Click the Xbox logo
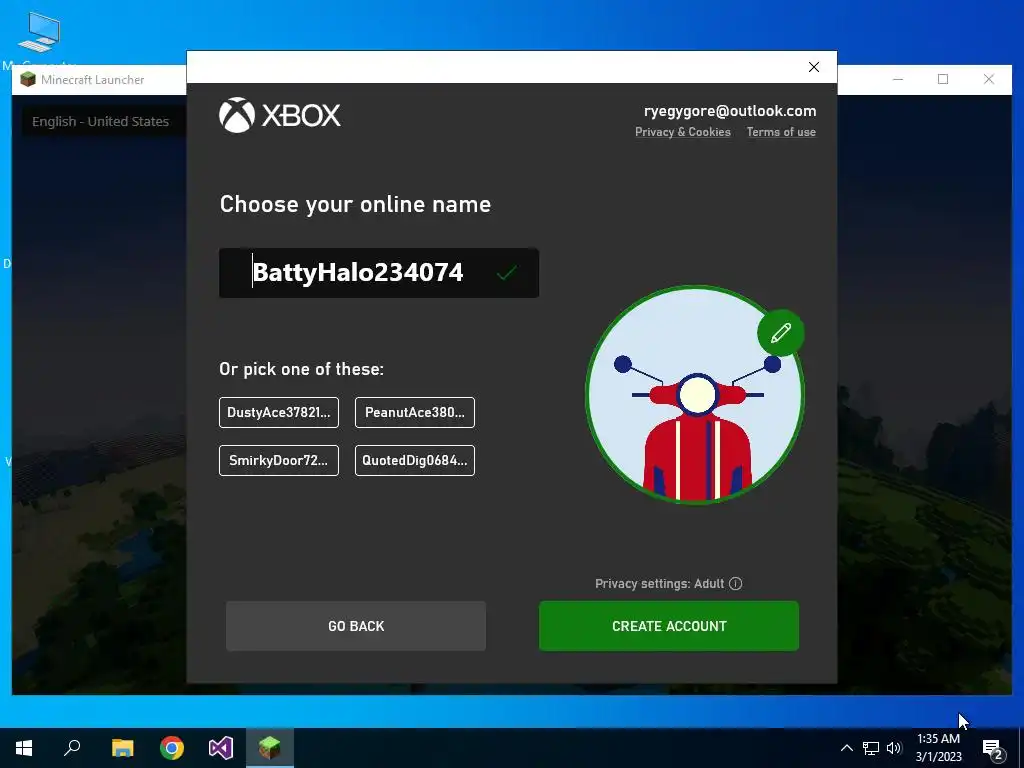Image resolution: width=1024 pixels, height=768 pixels. (x=280, y=115)
